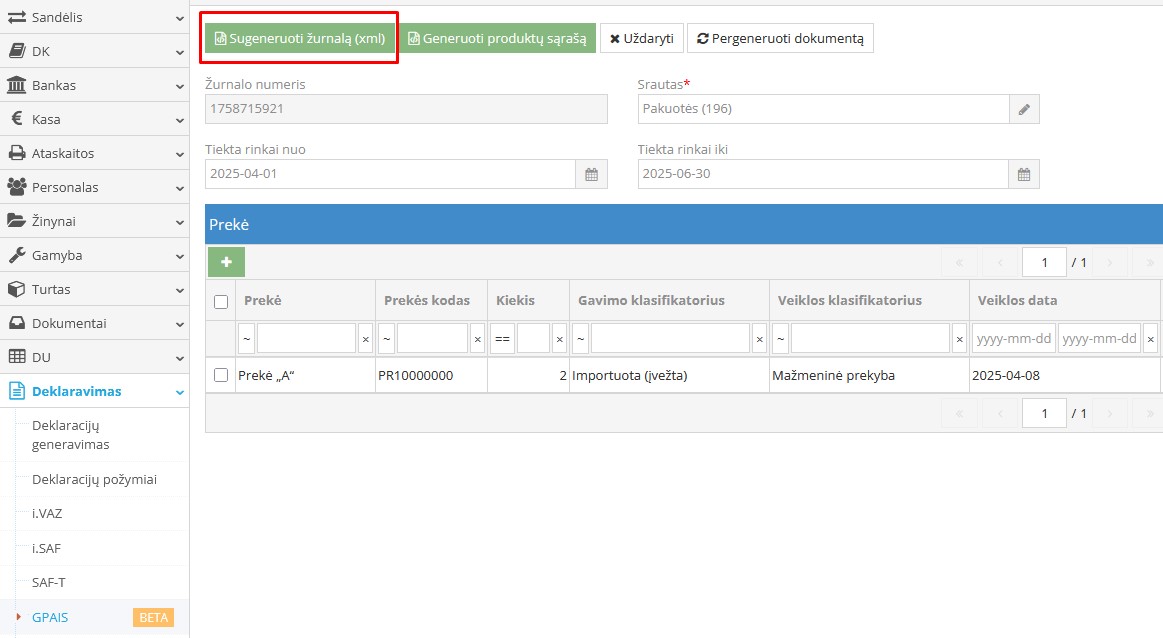Clear the Gavimo klasifikatorius filter

click(x=759, y=339)
